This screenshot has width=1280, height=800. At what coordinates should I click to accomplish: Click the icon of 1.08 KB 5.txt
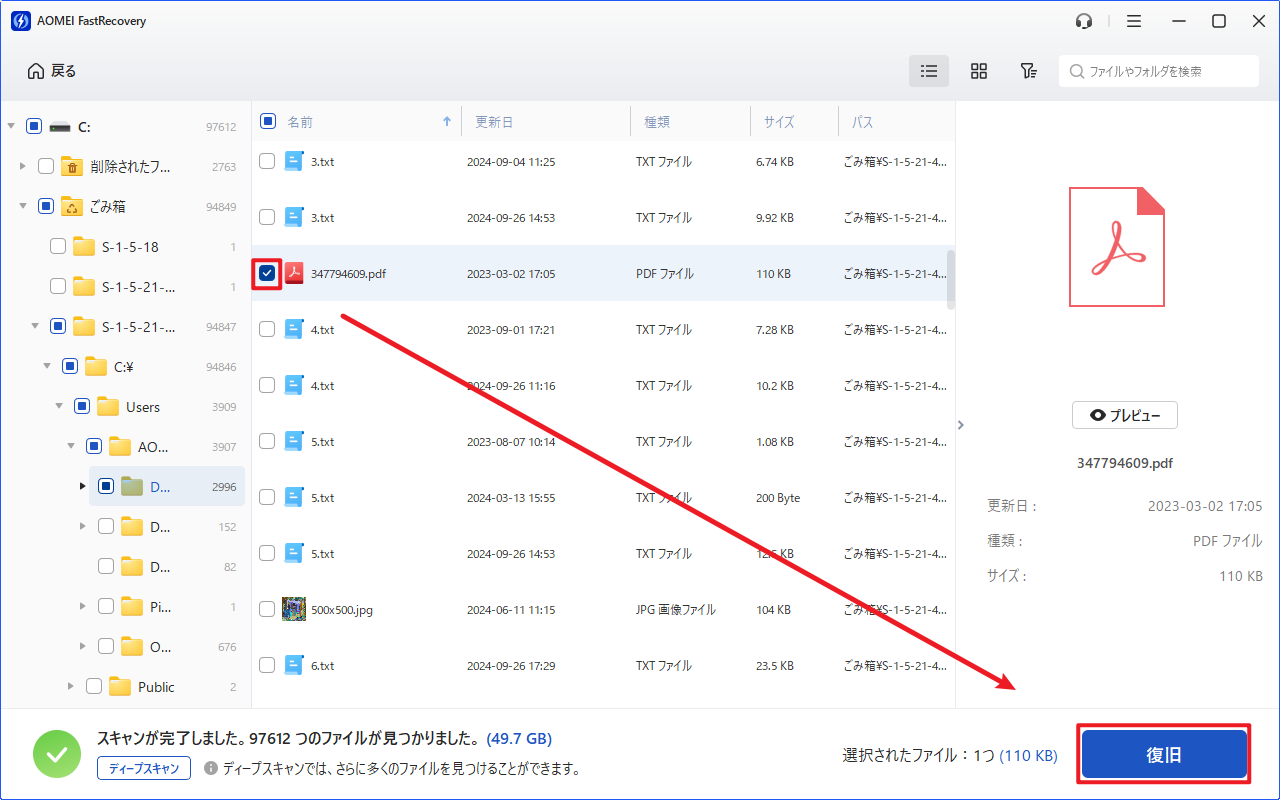pyautogui.click(x=294, y=441)
